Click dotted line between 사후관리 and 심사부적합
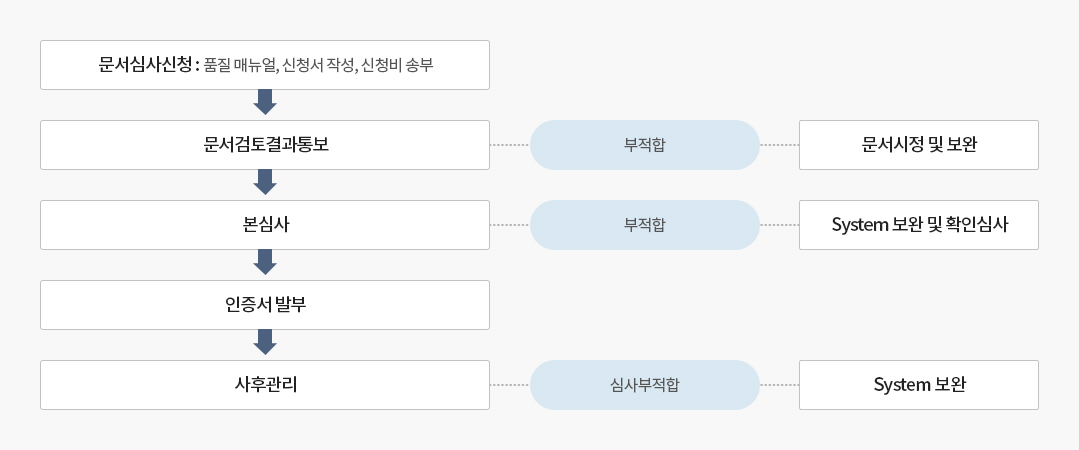 (x=510, y=385)
